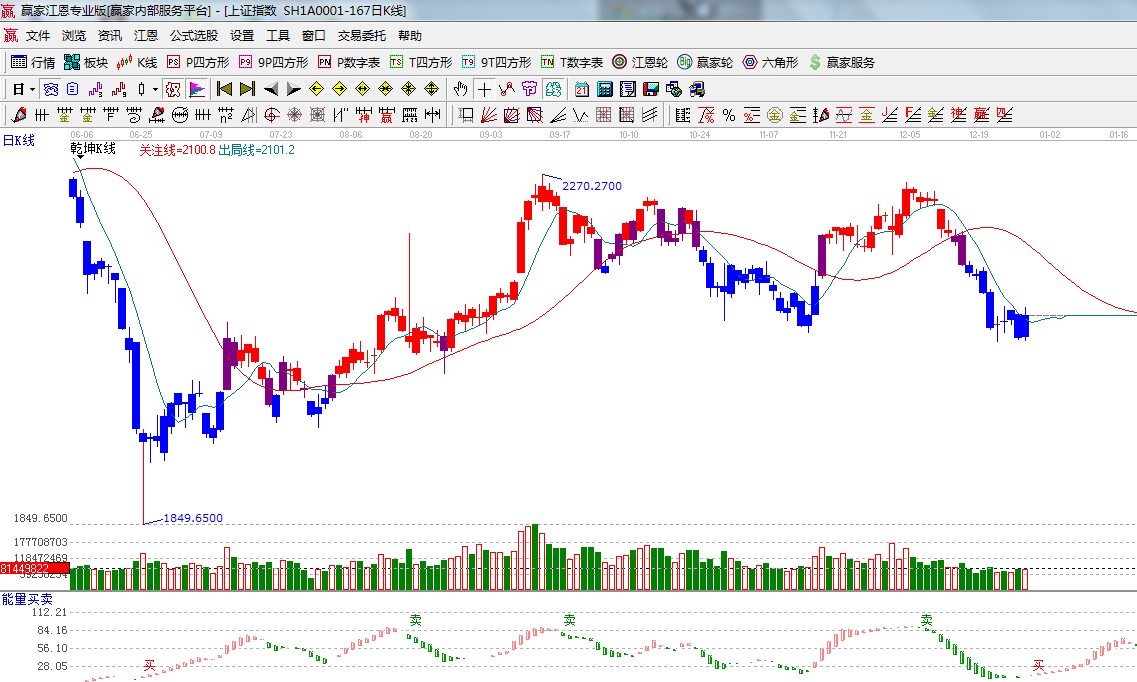Open 赢家服务 with dollar sign icon
Screen dimensions: 1137x682
point(841,62)
